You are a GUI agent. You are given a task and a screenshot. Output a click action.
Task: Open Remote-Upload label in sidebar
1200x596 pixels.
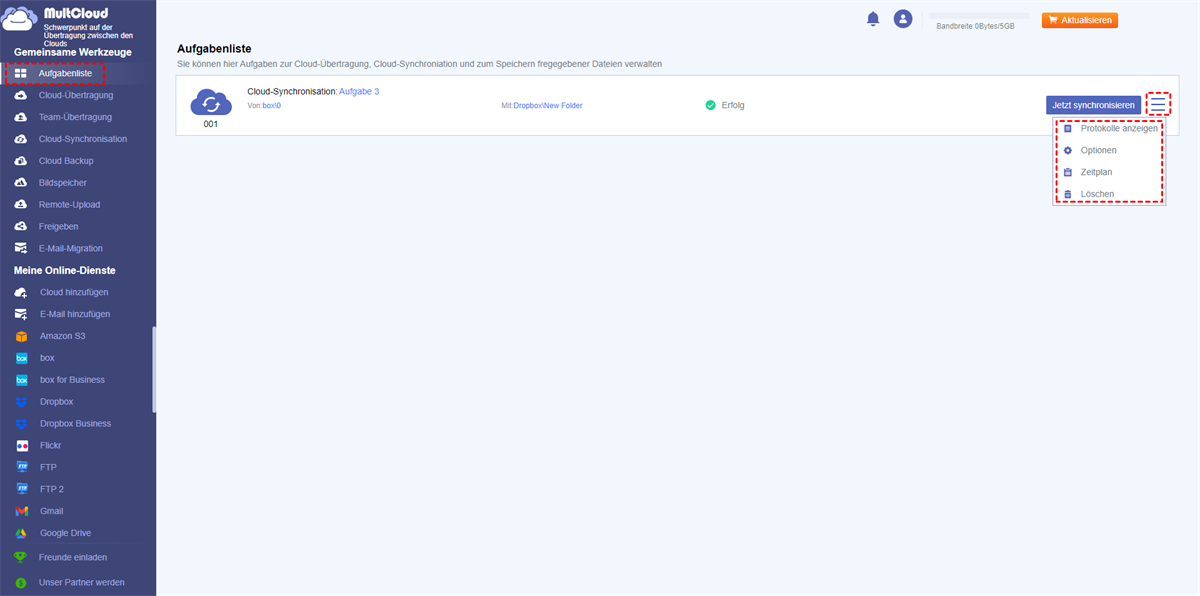coord(70,205)
